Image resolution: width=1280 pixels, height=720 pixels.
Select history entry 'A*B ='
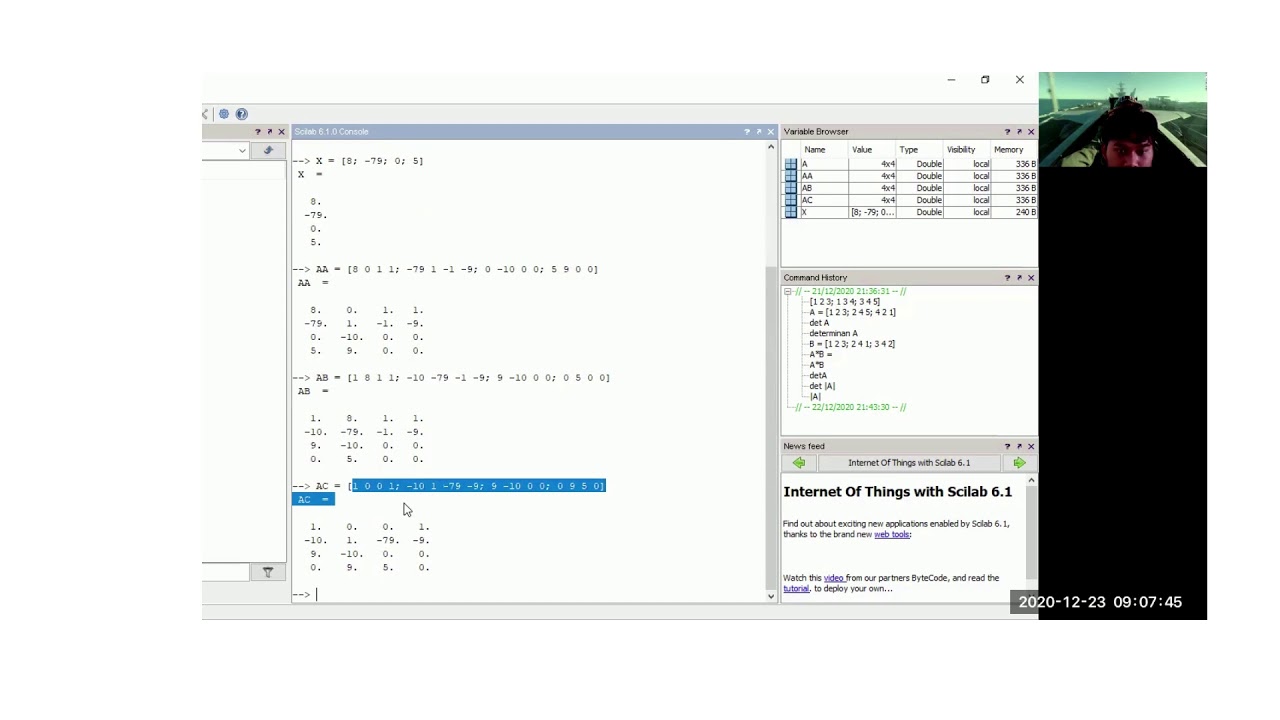tap(820, 355)
